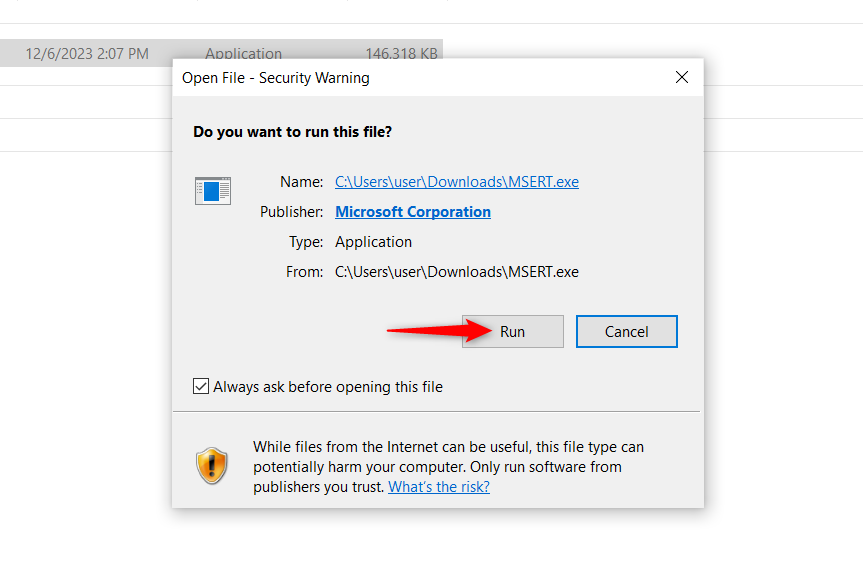The image size is (863, 563).
Task: Click the Publisher: field label
Action: tap(291, 212)
